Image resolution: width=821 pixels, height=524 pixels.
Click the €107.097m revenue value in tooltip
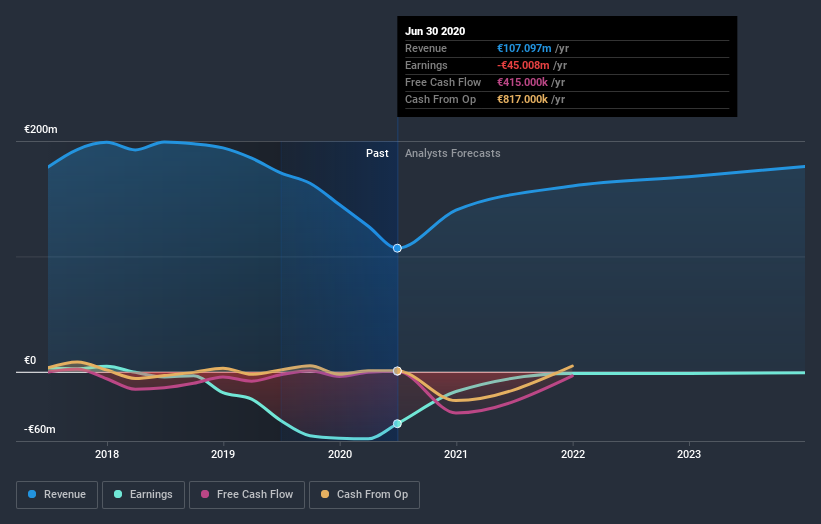(x=524, y=48)
